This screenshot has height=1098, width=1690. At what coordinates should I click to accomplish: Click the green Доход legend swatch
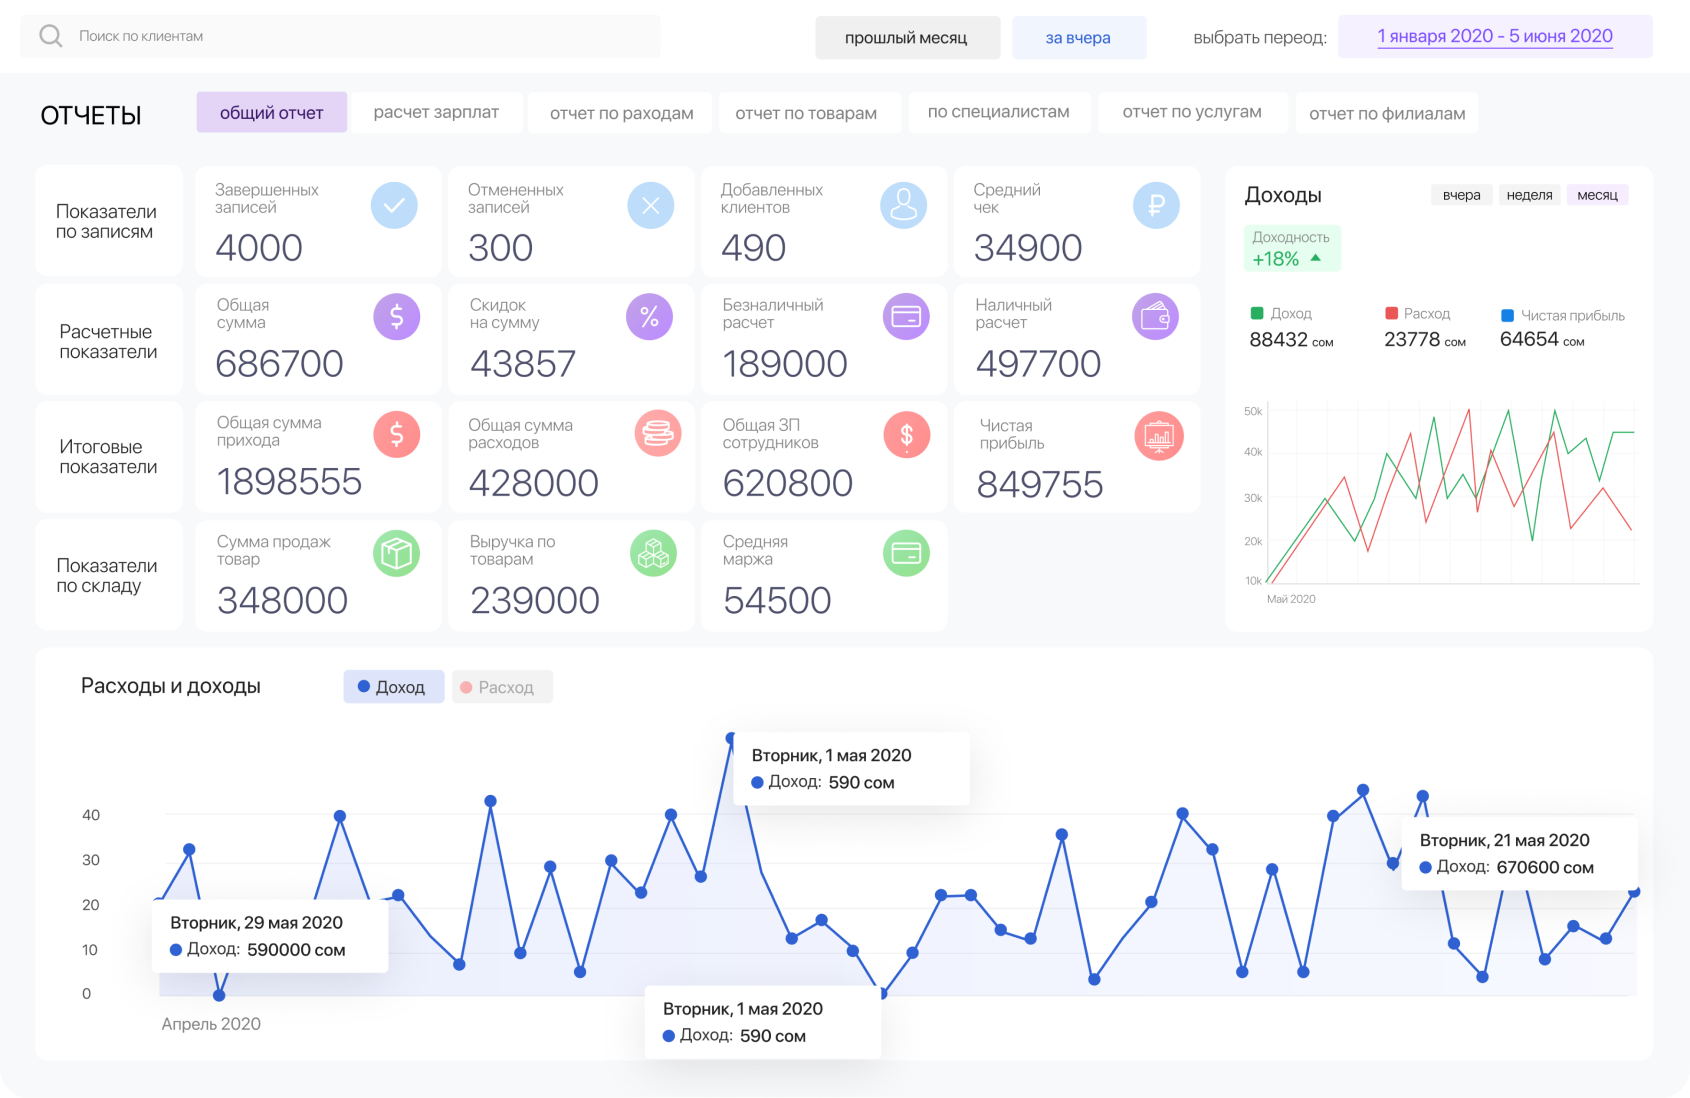[x=1257, y=313]
